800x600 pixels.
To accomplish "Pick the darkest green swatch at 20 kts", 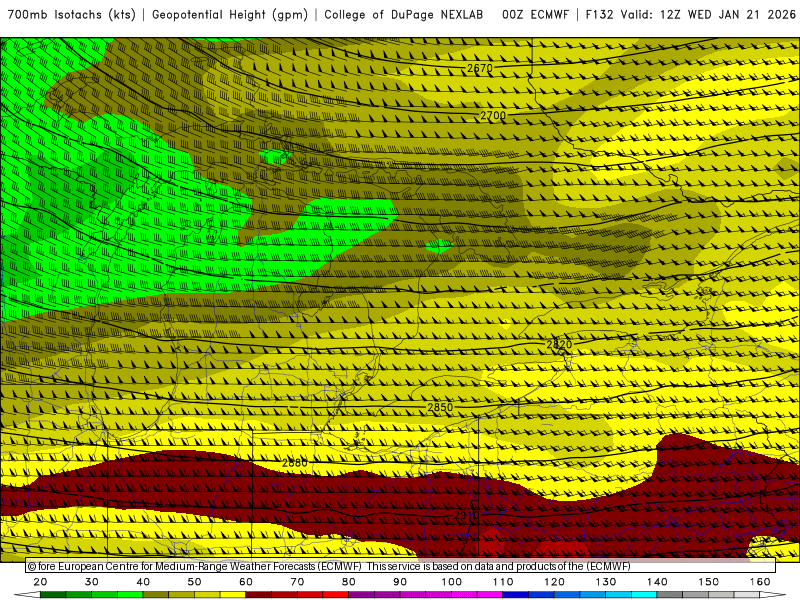I will (53, 595).
